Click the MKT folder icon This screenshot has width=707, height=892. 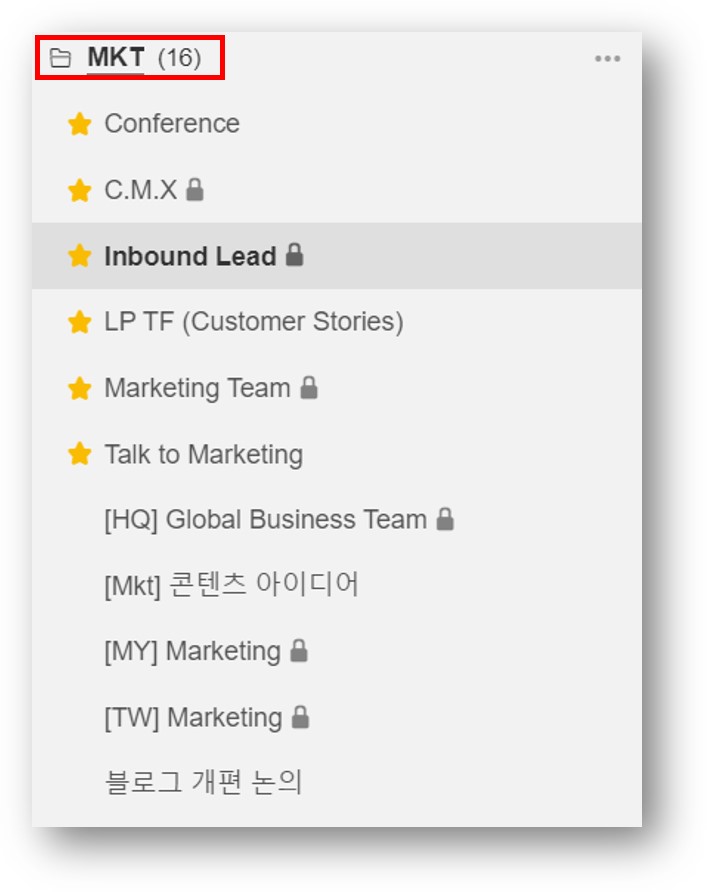61,58
